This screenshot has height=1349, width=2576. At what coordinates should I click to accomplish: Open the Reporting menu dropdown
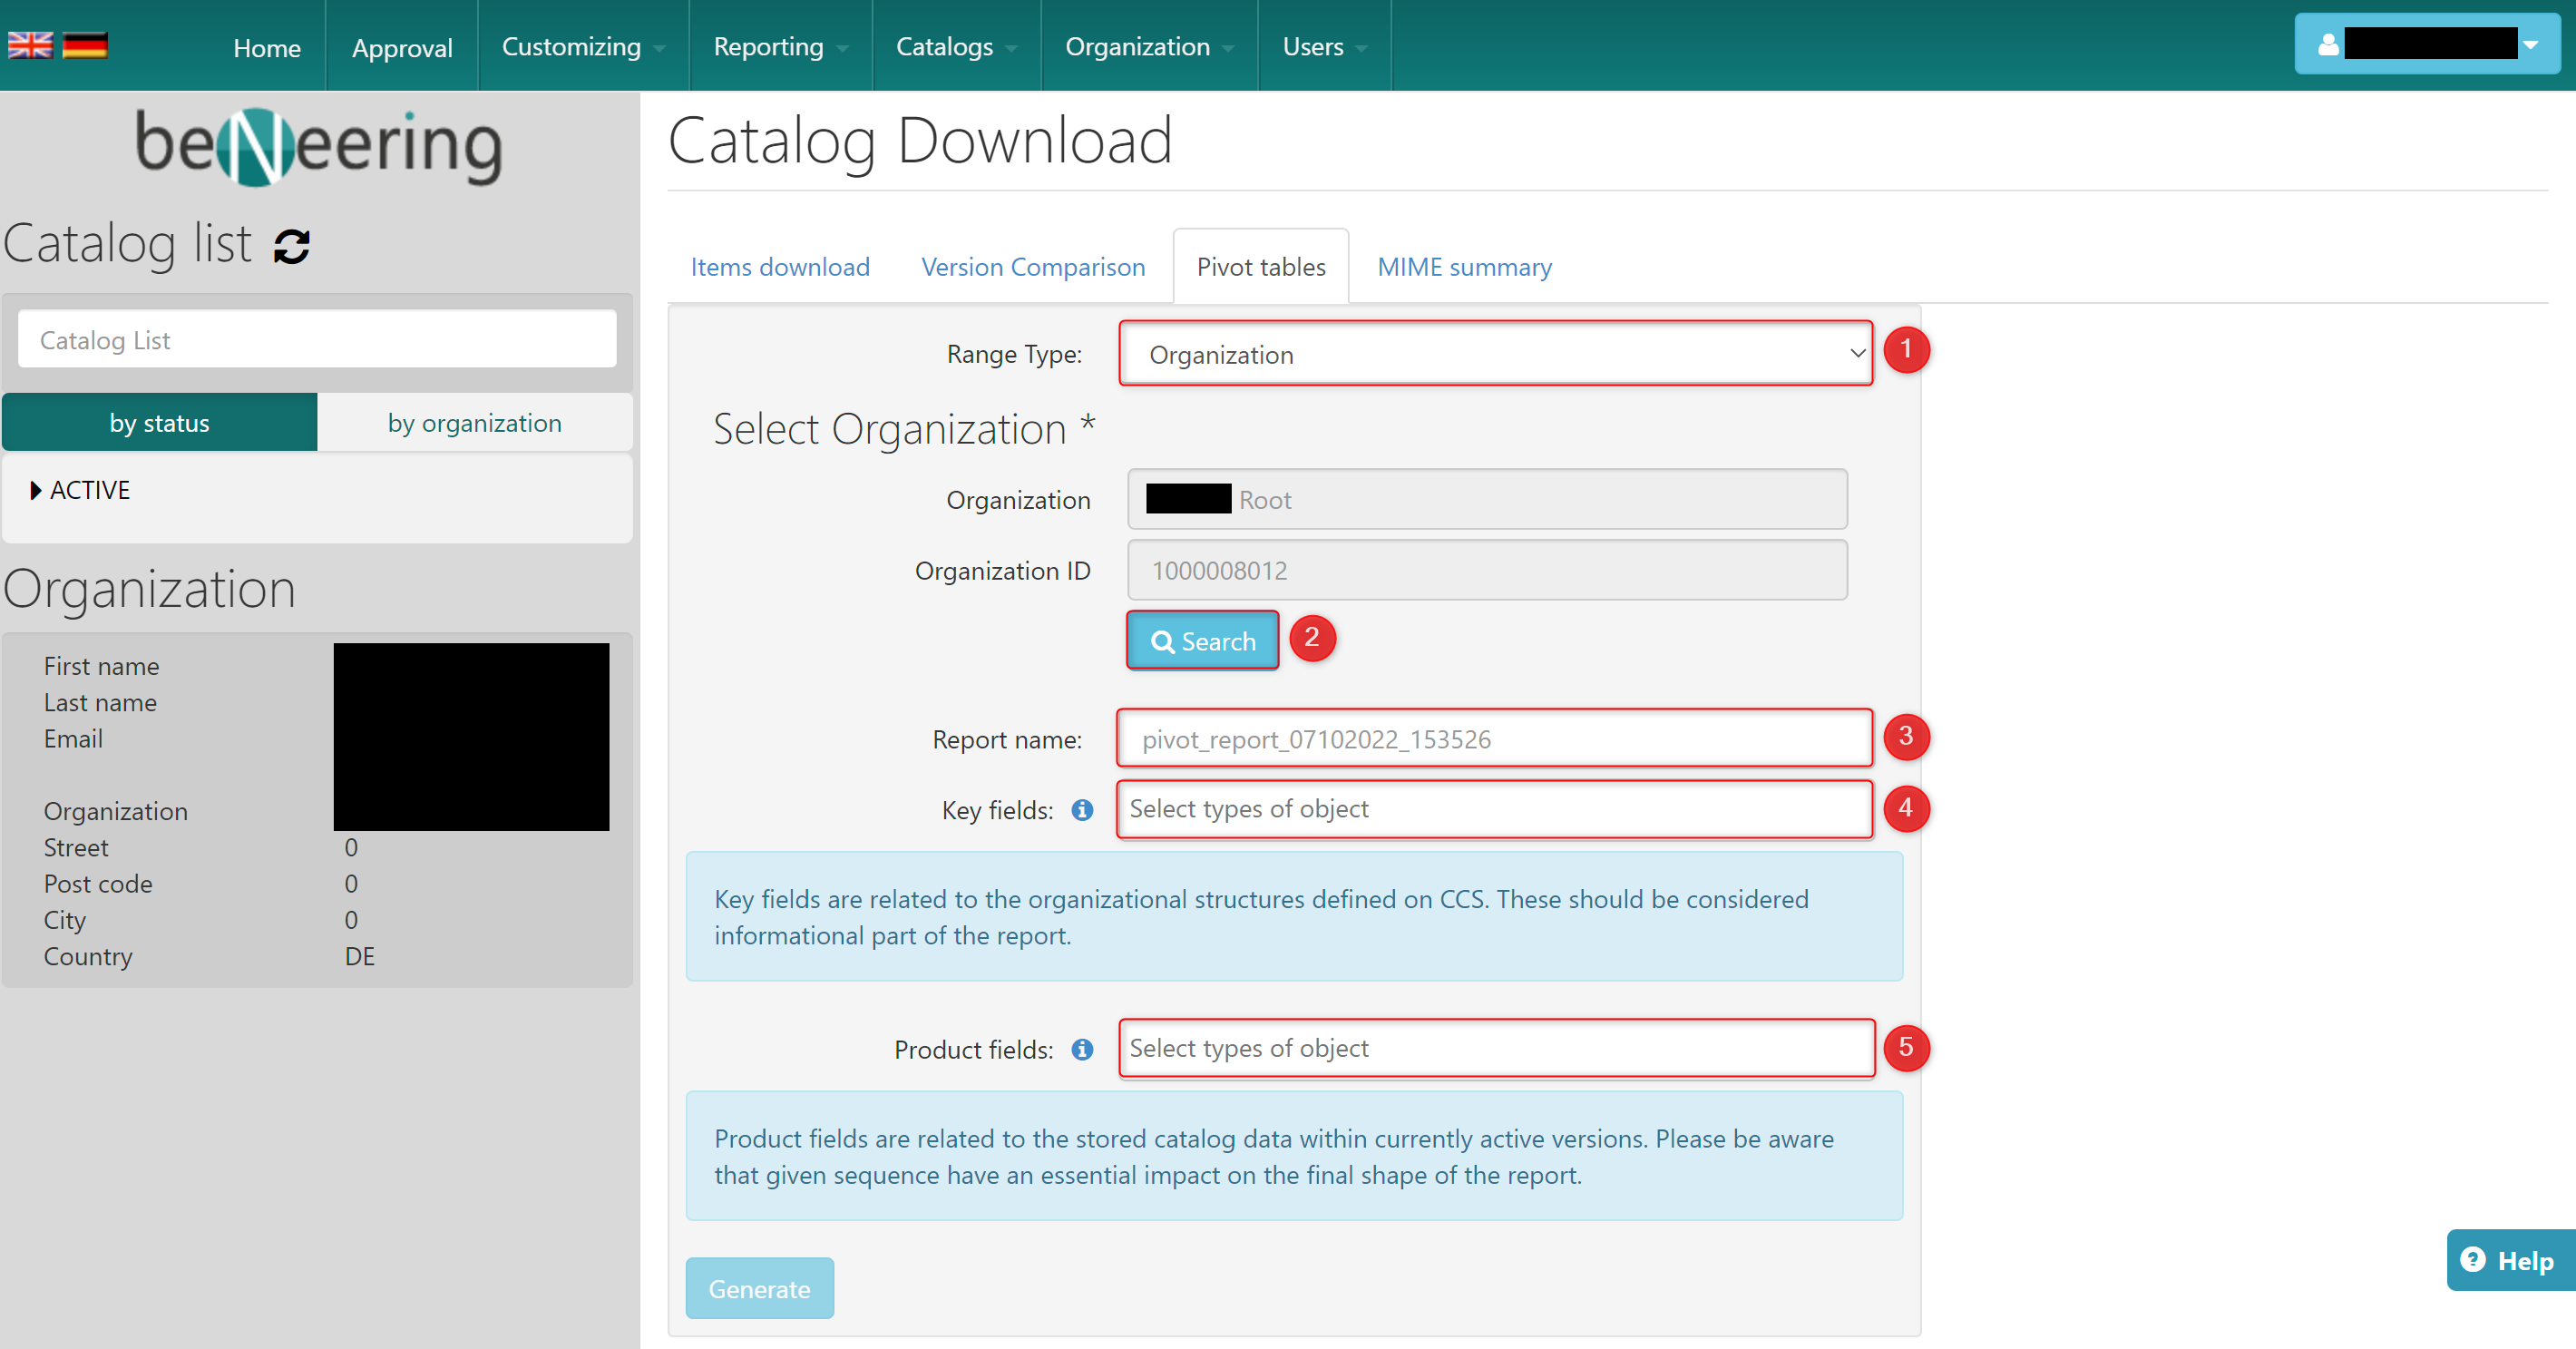(780, 47)
